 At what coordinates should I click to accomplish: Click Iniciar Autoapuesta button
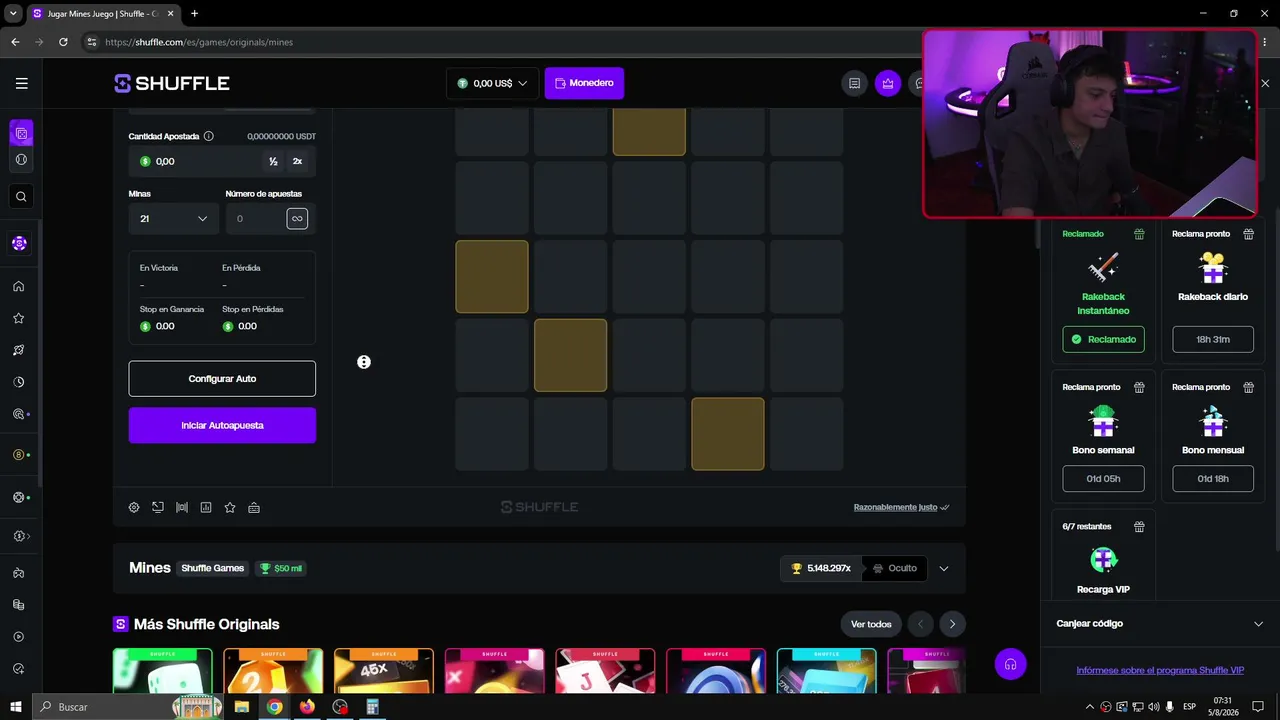[222, 425]
